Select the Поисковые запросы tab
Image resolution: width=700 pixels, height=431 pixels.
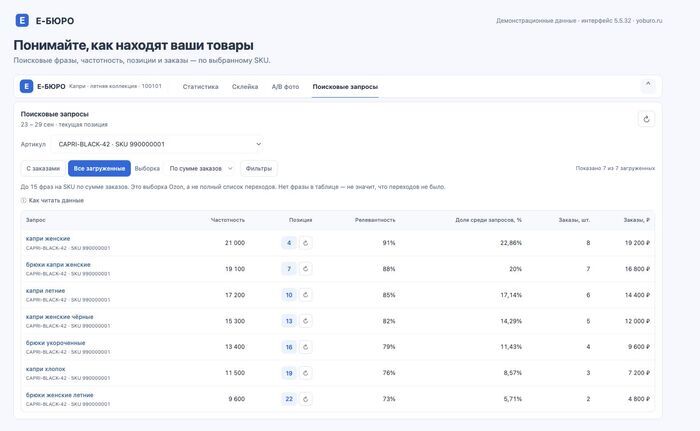tap(345, 87)
